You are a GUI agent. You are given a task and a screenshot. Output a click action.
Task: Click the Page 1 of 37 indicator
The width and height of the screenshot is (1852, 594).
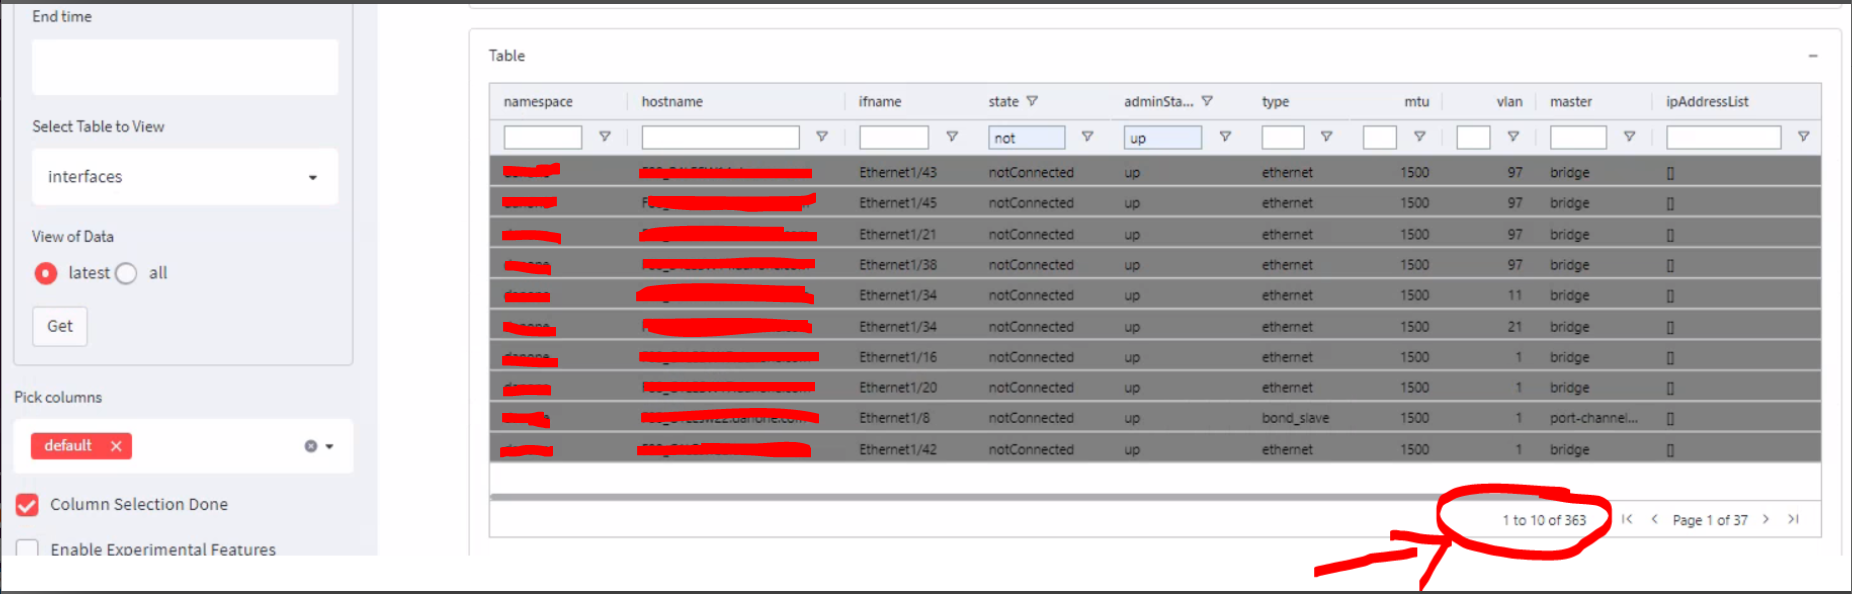[1710, 520]
